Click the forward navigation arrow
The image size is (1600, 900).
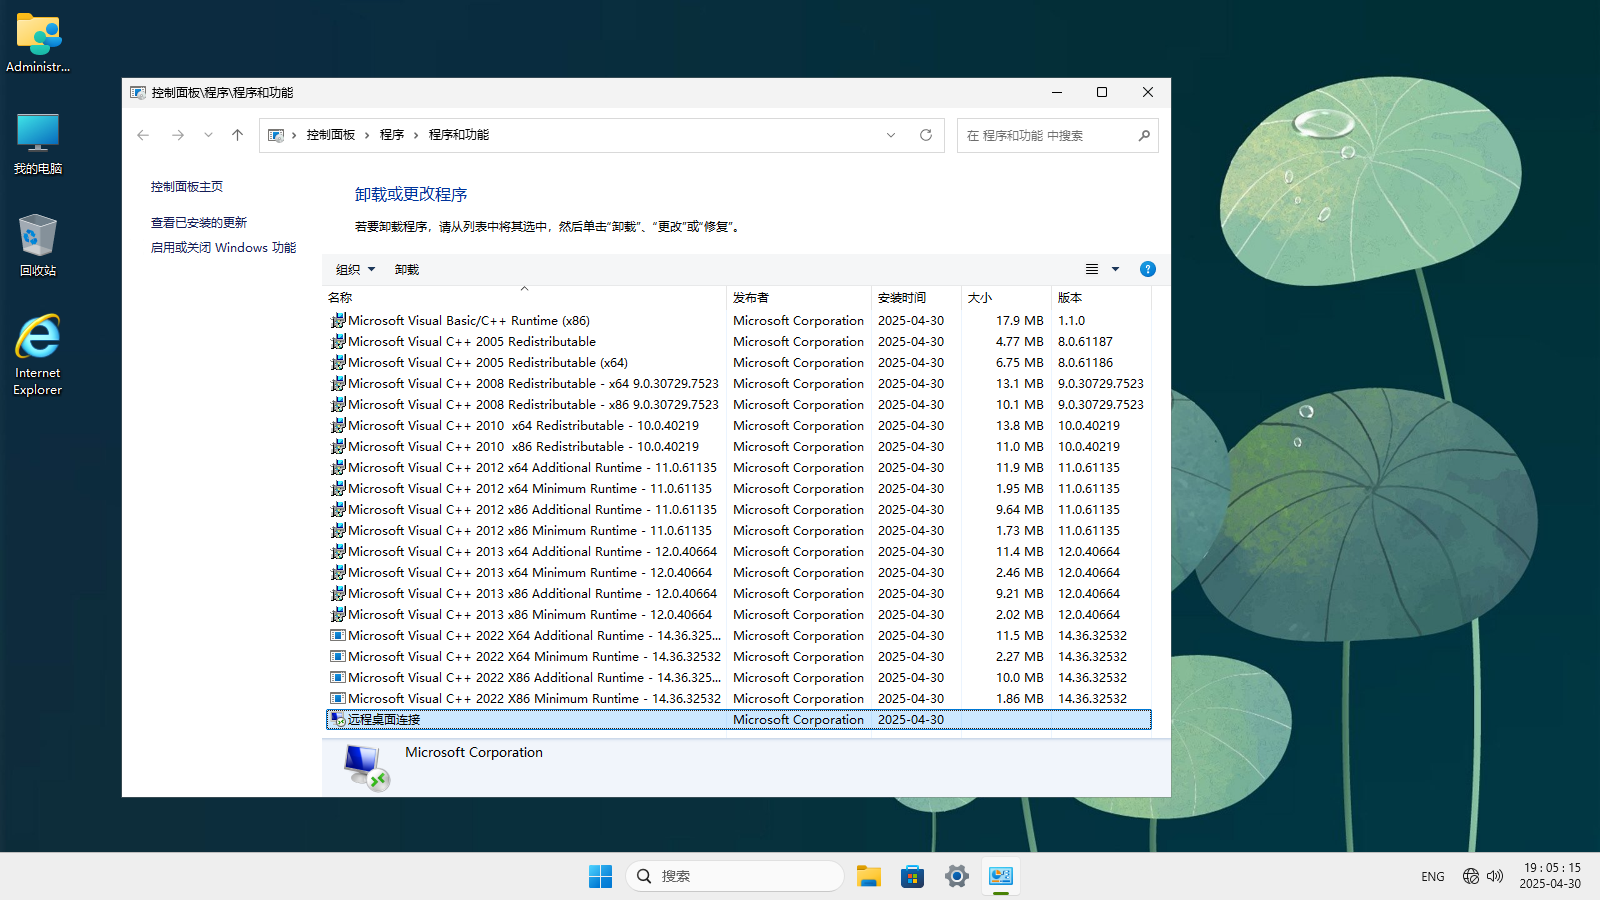click(x=178, y=135)
